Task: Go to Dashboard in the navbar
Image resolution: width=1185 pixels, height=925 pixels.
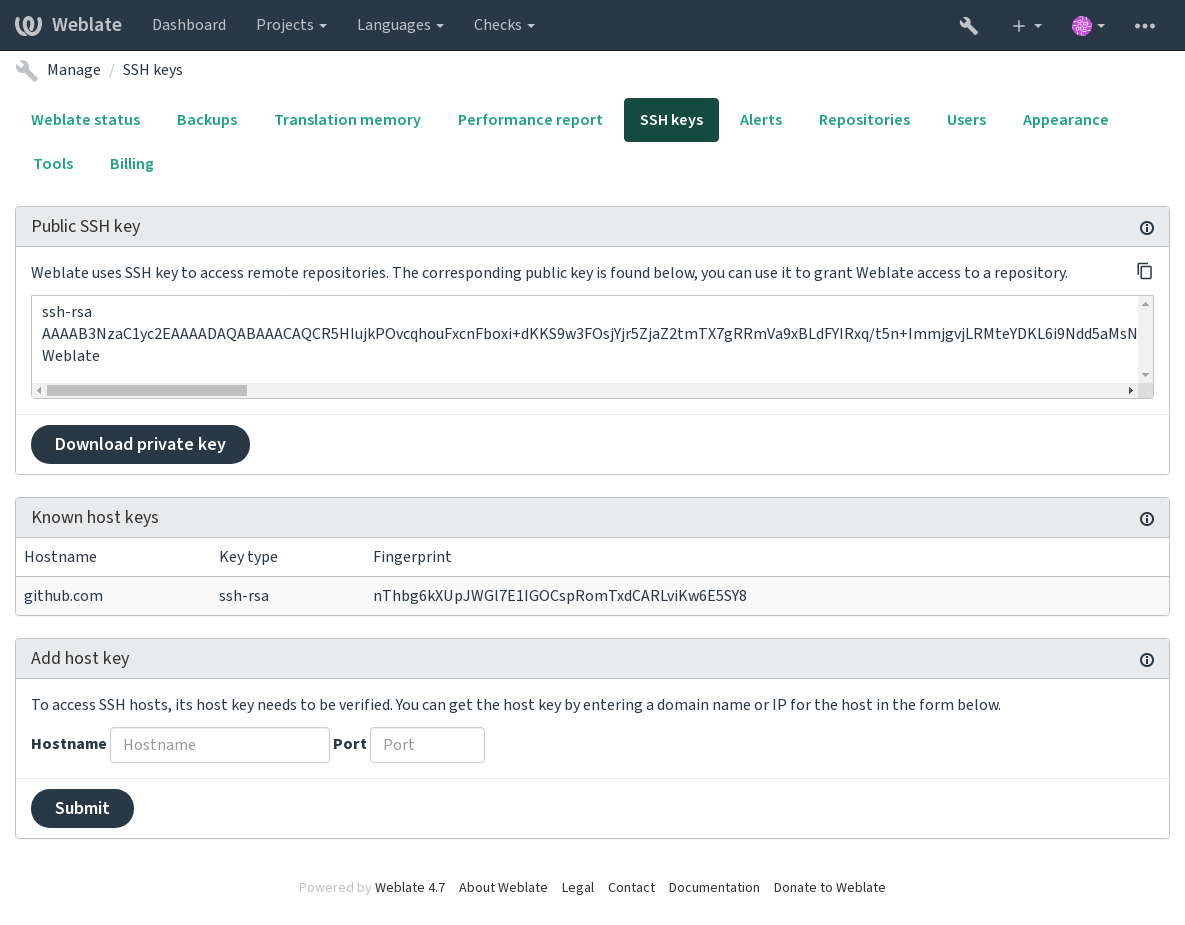Action: (189, 25)
